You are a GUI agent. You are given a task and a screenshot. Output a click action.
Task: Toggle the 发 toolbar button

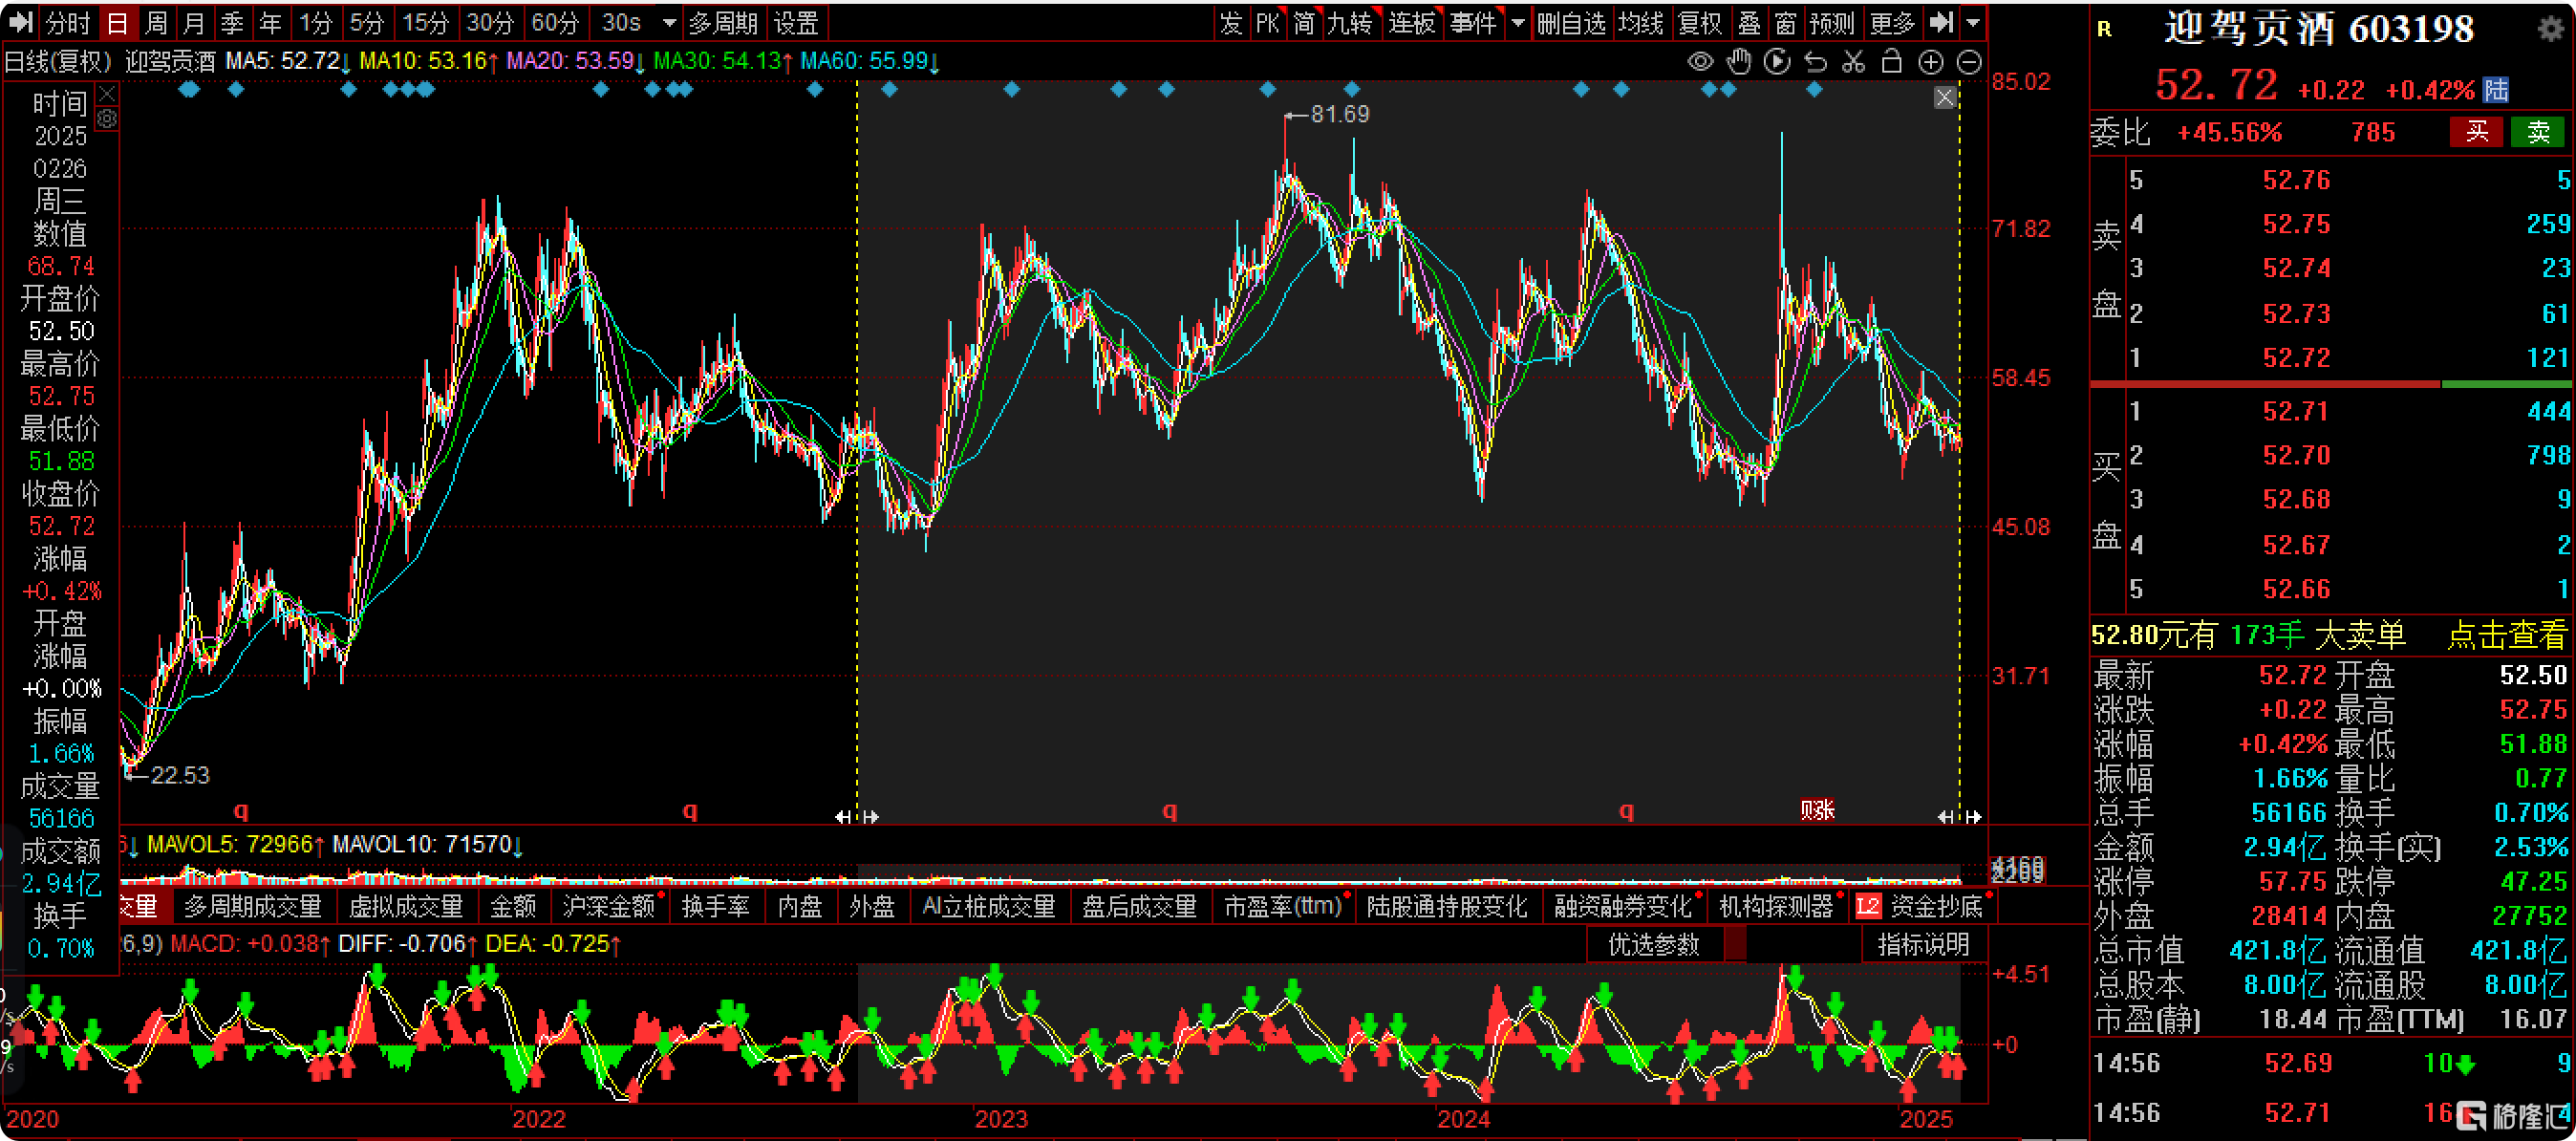[x=1231, y=22]
